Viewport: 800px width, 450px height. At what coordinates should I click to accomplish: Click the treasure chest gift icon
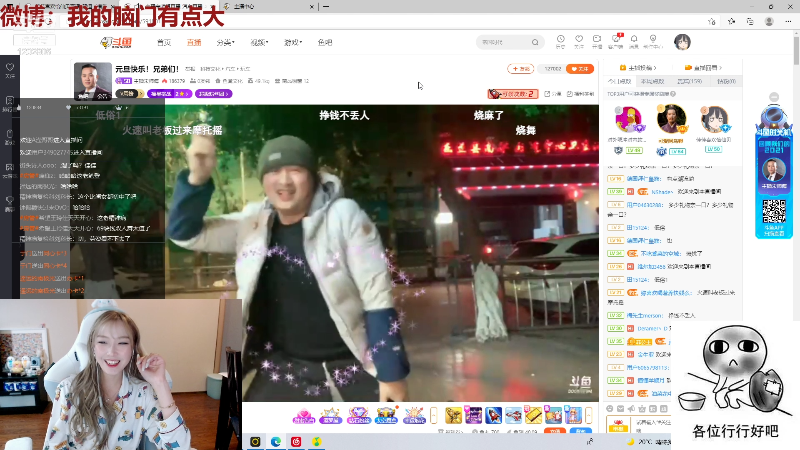pyautogui.click(x=386, y=415)
